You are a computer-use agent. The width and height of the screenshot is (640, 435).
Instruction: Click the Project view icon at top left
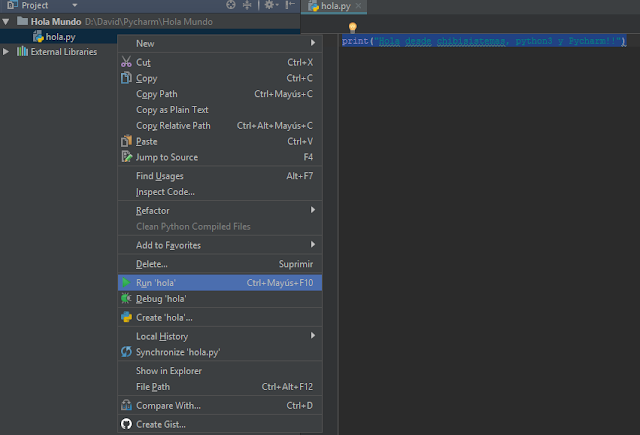coord(12,5)
